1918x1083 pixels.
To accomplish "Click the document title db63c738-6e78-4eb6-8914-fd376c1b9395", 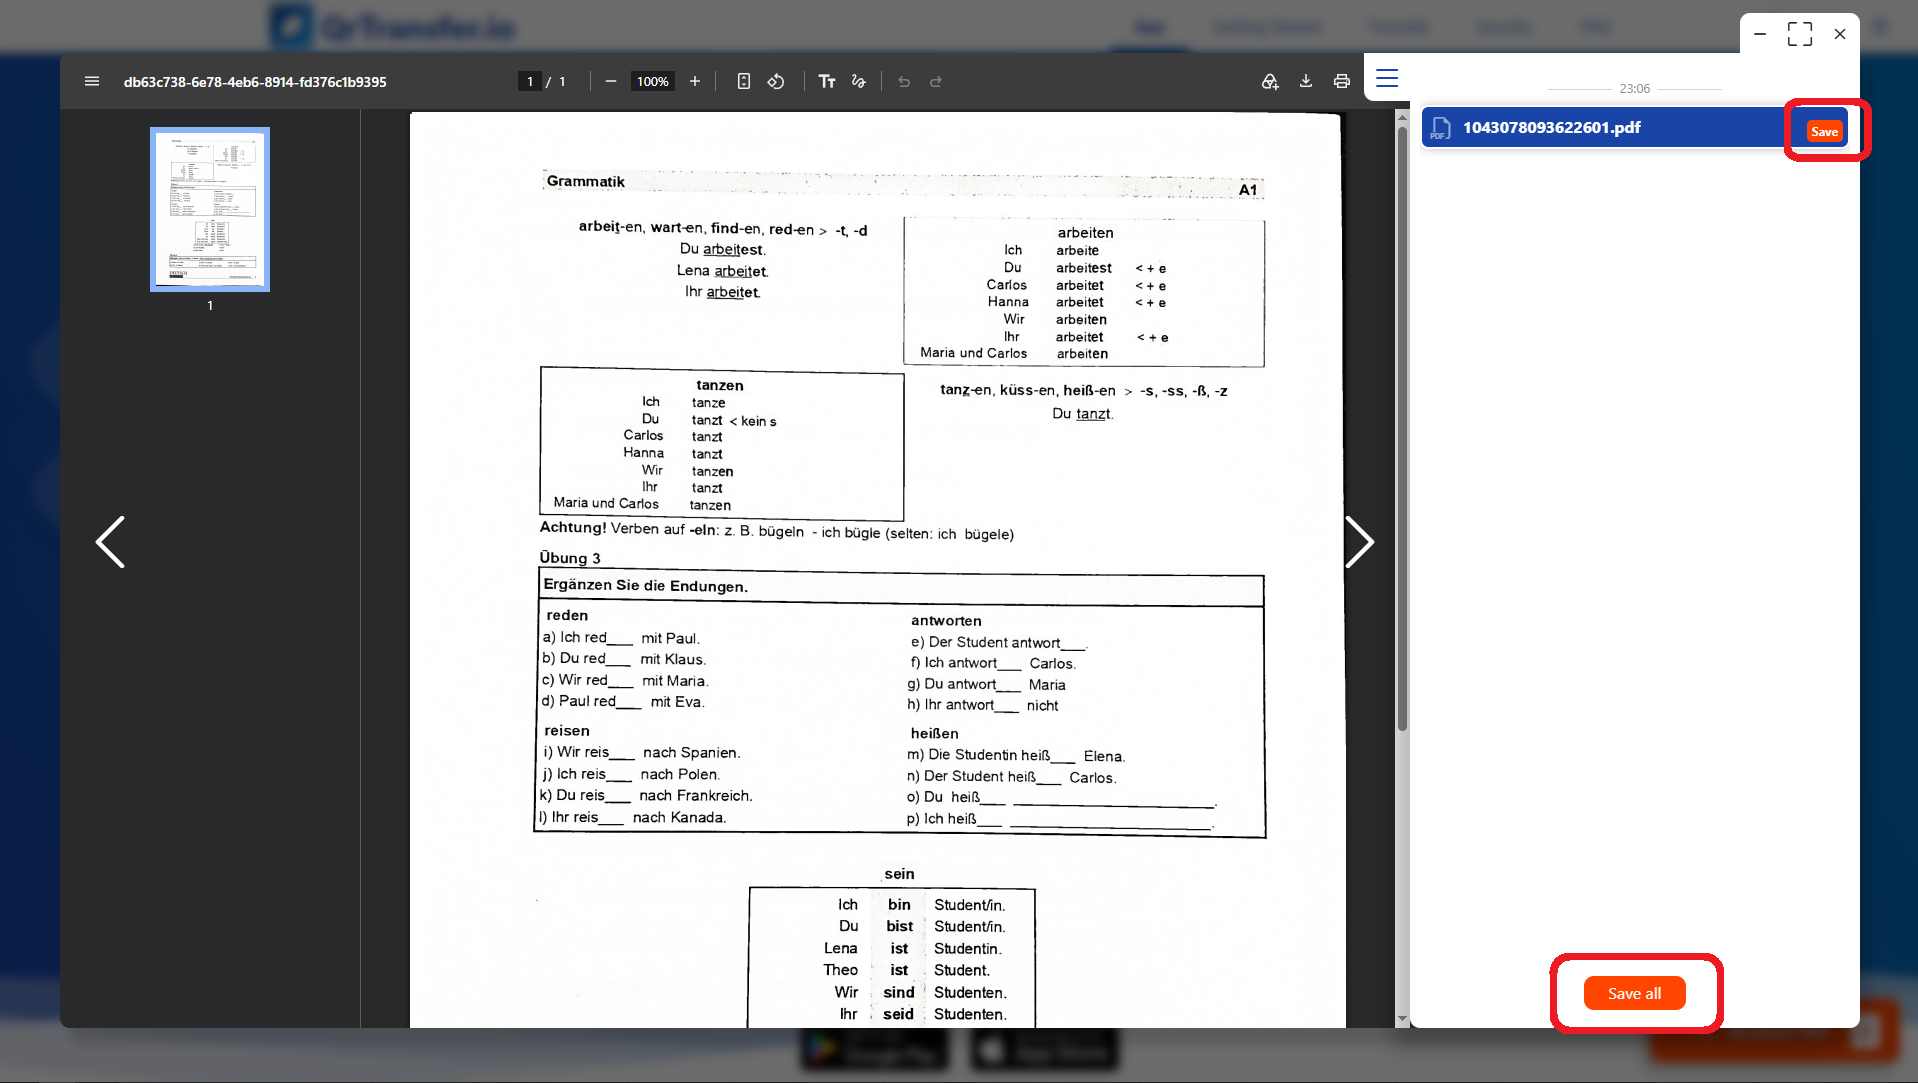I will (x=255, y=82).
